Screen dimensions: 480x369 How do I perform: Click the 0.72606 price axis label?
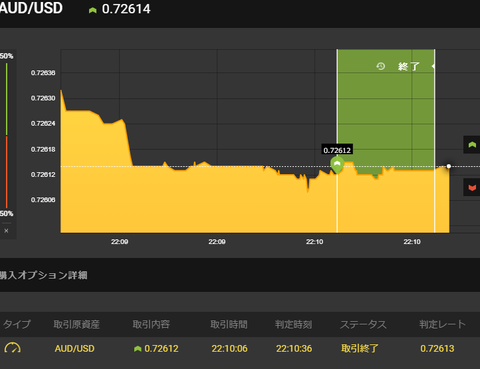43,200
